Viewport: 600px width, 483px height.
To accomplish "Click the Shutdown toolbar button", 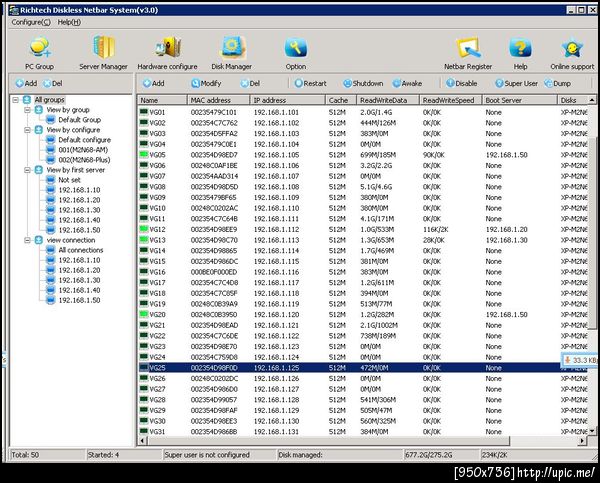I will [363, 83].
